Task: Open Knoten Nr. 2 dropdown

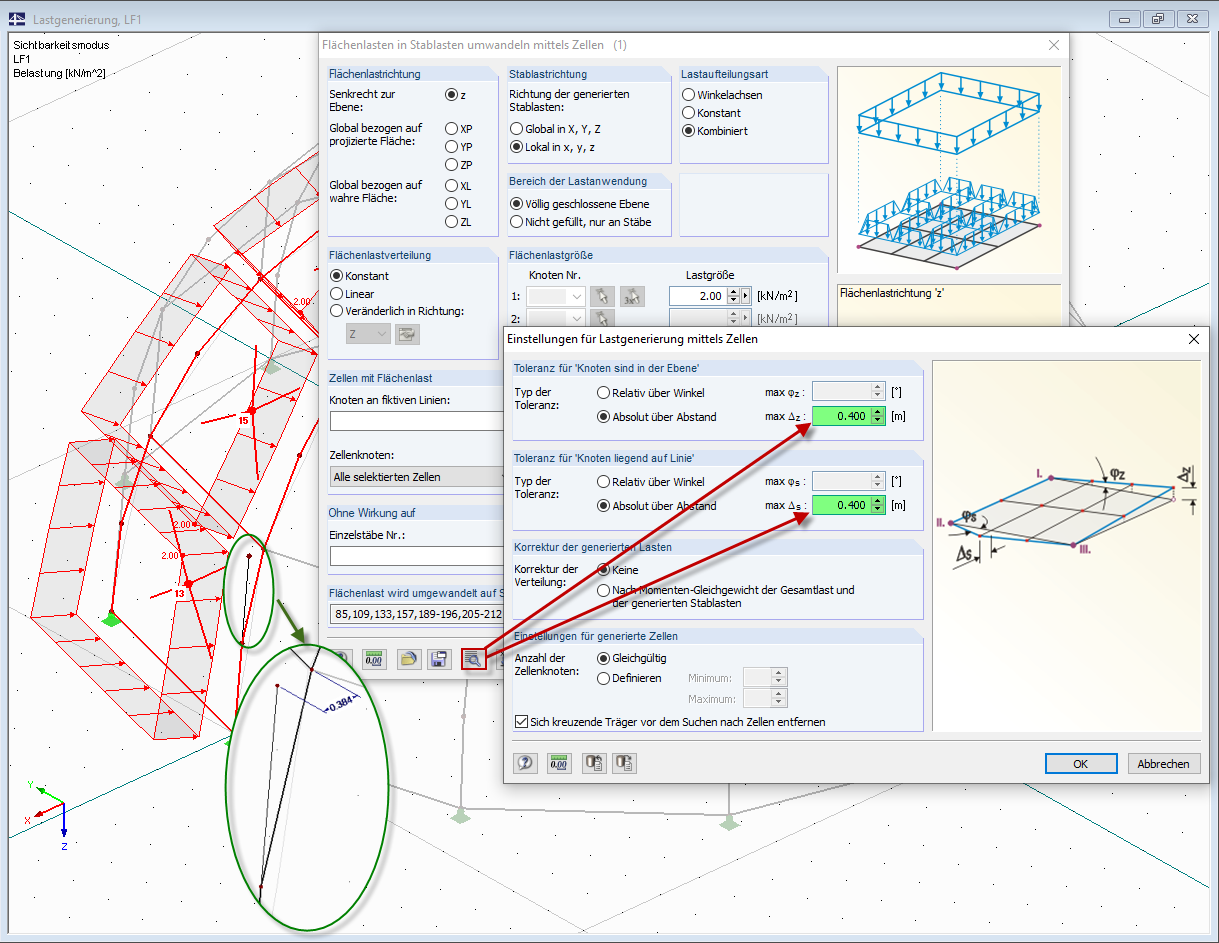Action: tap(575, 318)
